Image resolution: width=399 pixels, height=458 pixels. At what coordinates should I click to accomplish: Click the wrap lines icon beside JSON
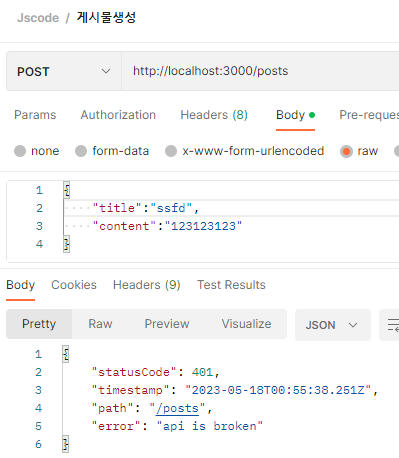pyautogui.click(x=391, y=325)
